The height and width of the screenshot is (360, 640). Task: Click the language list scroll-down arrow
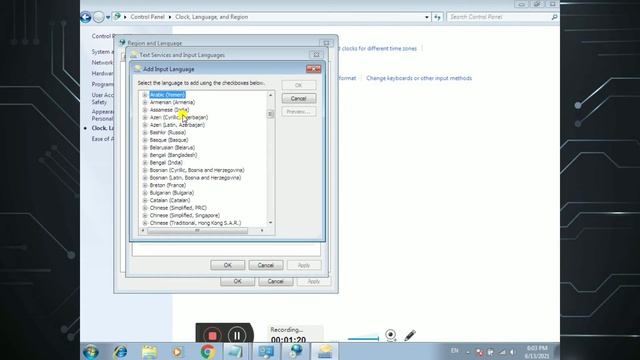tap(270, 223)
